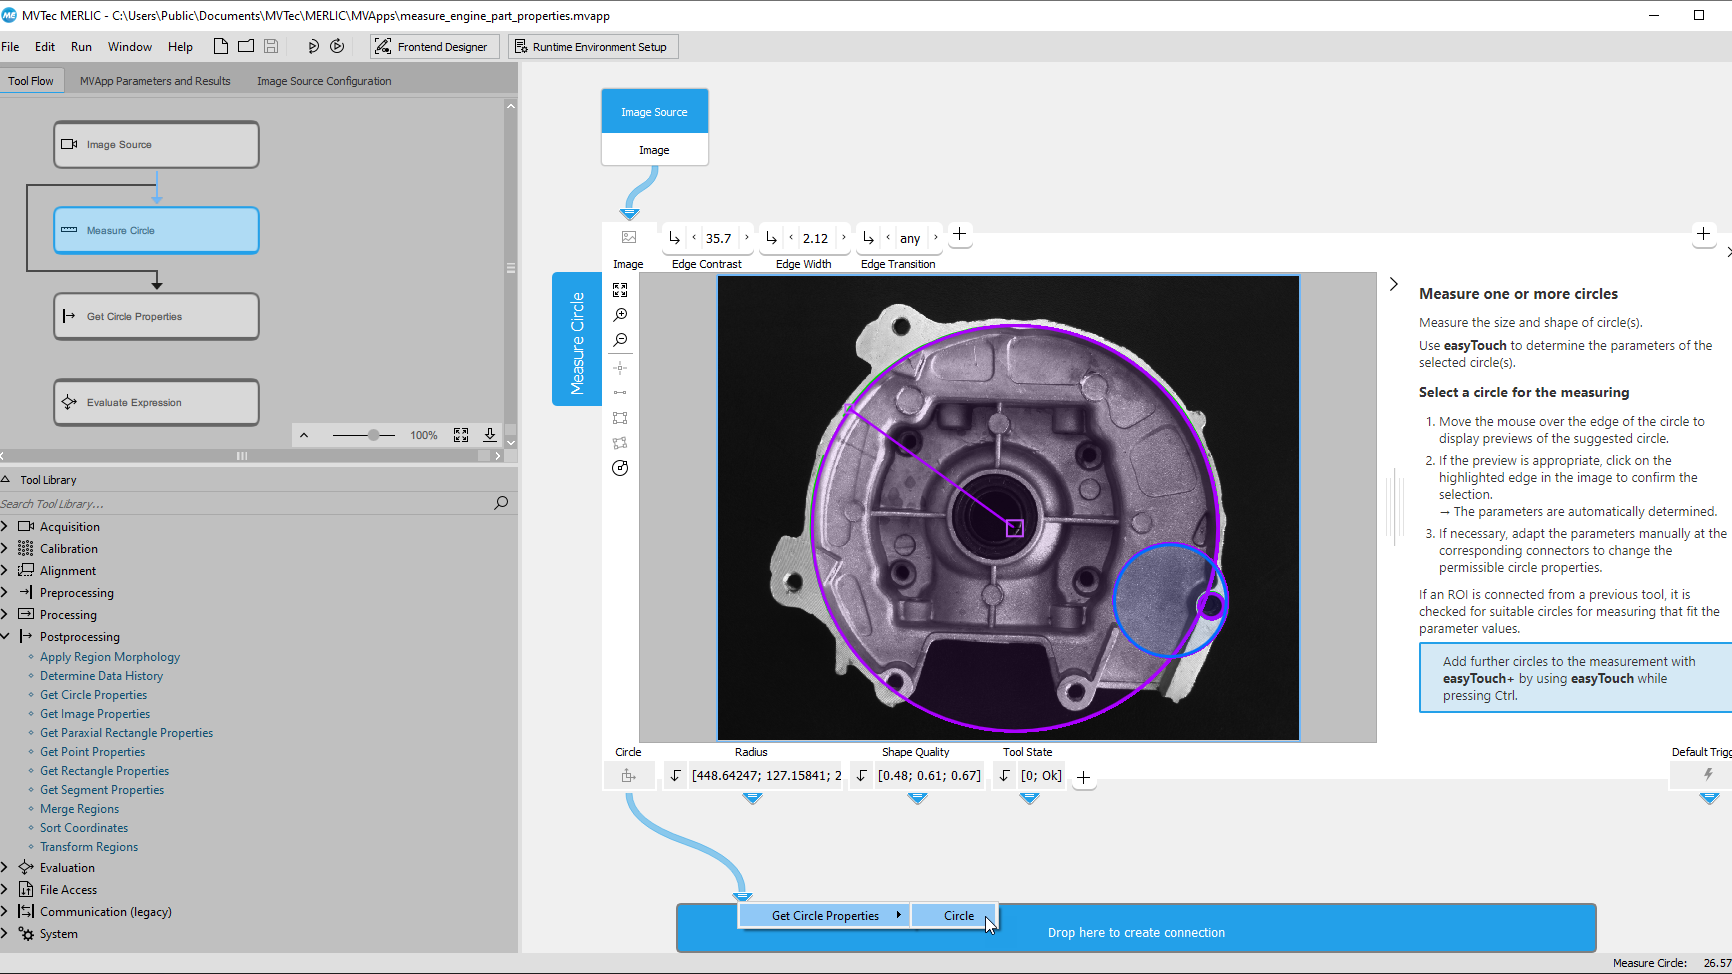Collapse the tool flow zoom bar
The width and height of the screenshot is (1732, 974).
(304, 435)
